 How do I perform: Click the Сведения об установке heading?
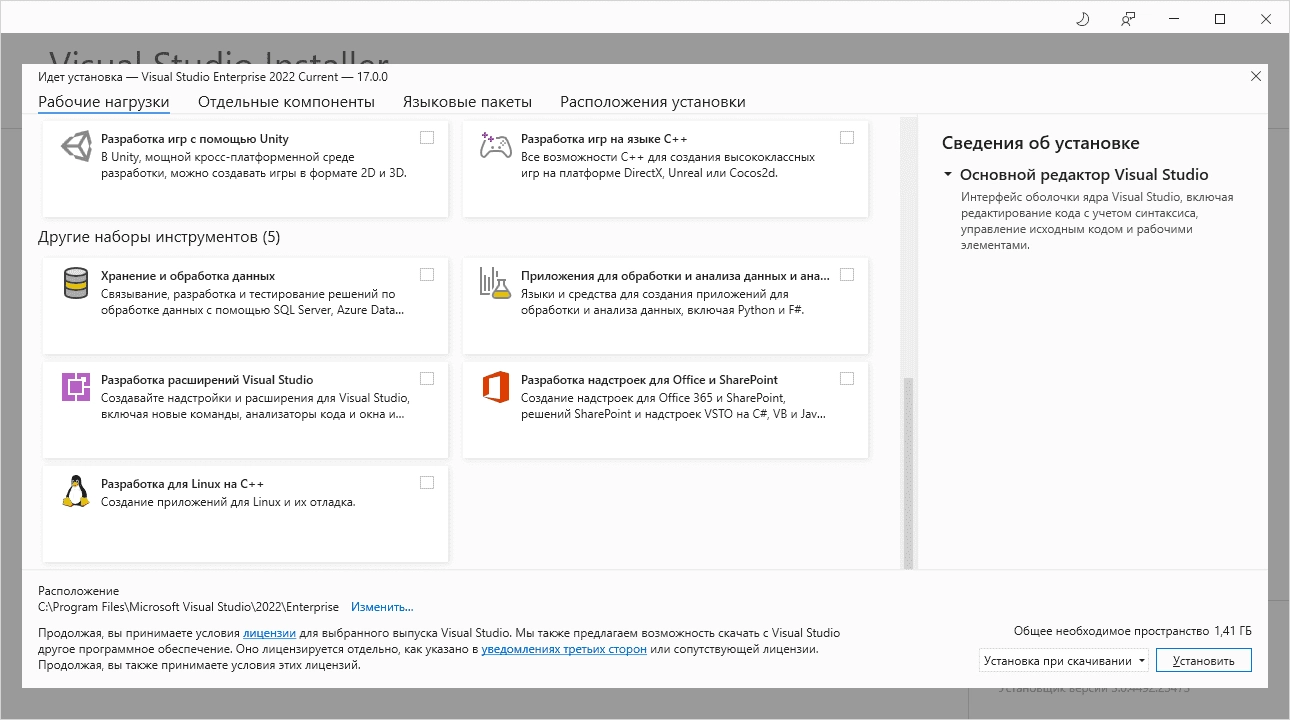point(1040,143)
